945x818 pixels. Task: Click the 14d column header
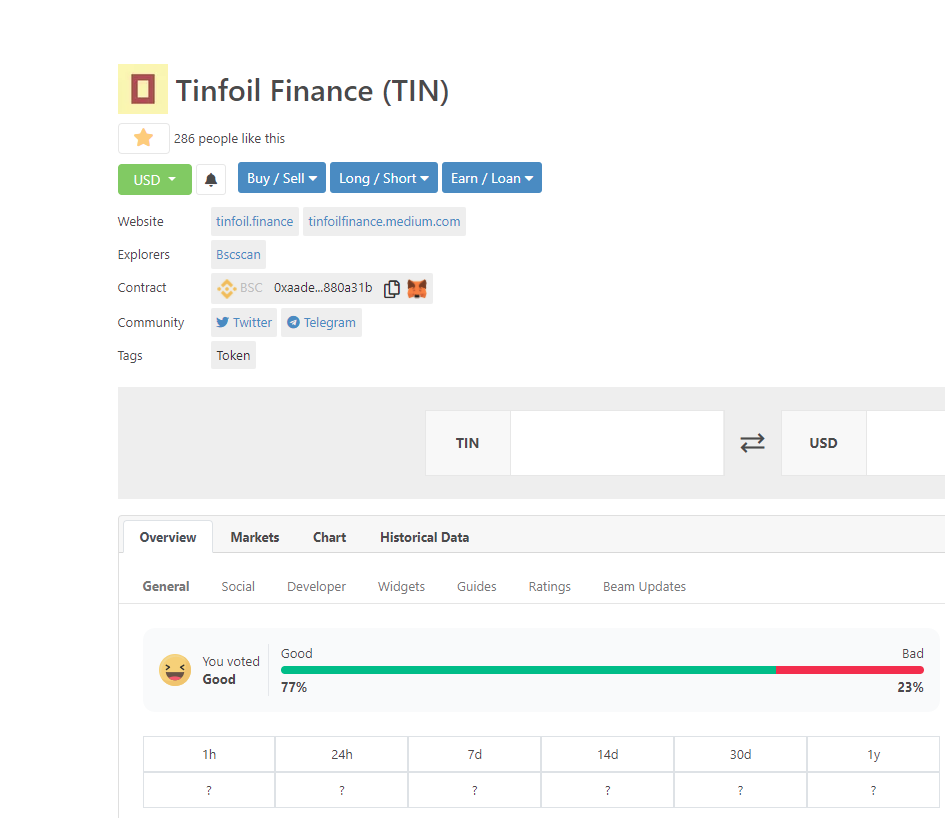click(x=608, y=754)
